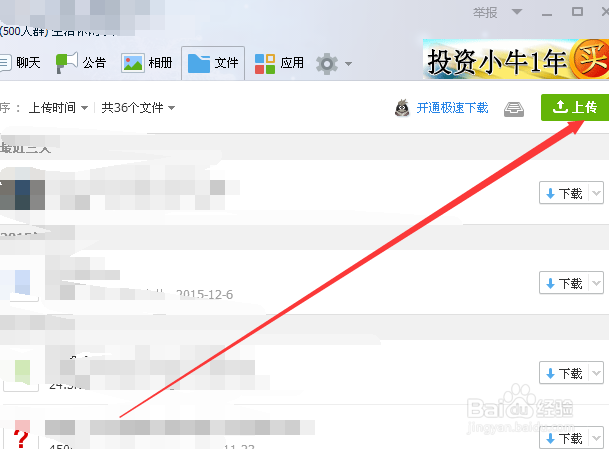609x449 pixels.
Task: Click the blue file icon of the 2015-12-6 file
Action: [x=19, y=285]
